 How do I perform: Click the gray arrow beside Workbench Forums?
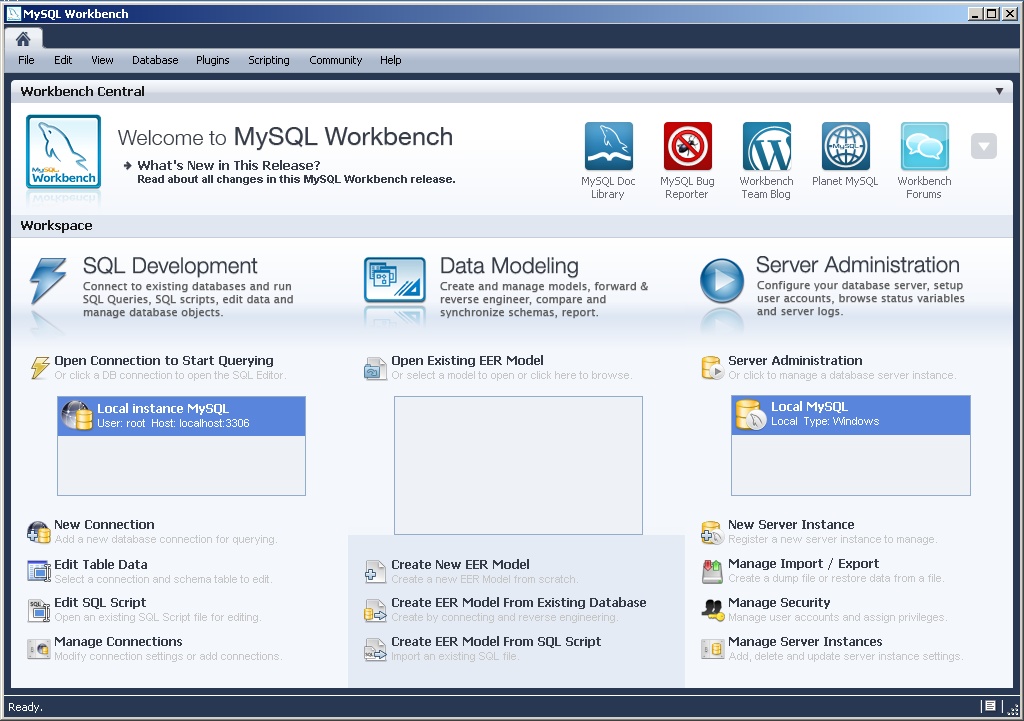tap(984, 145)
